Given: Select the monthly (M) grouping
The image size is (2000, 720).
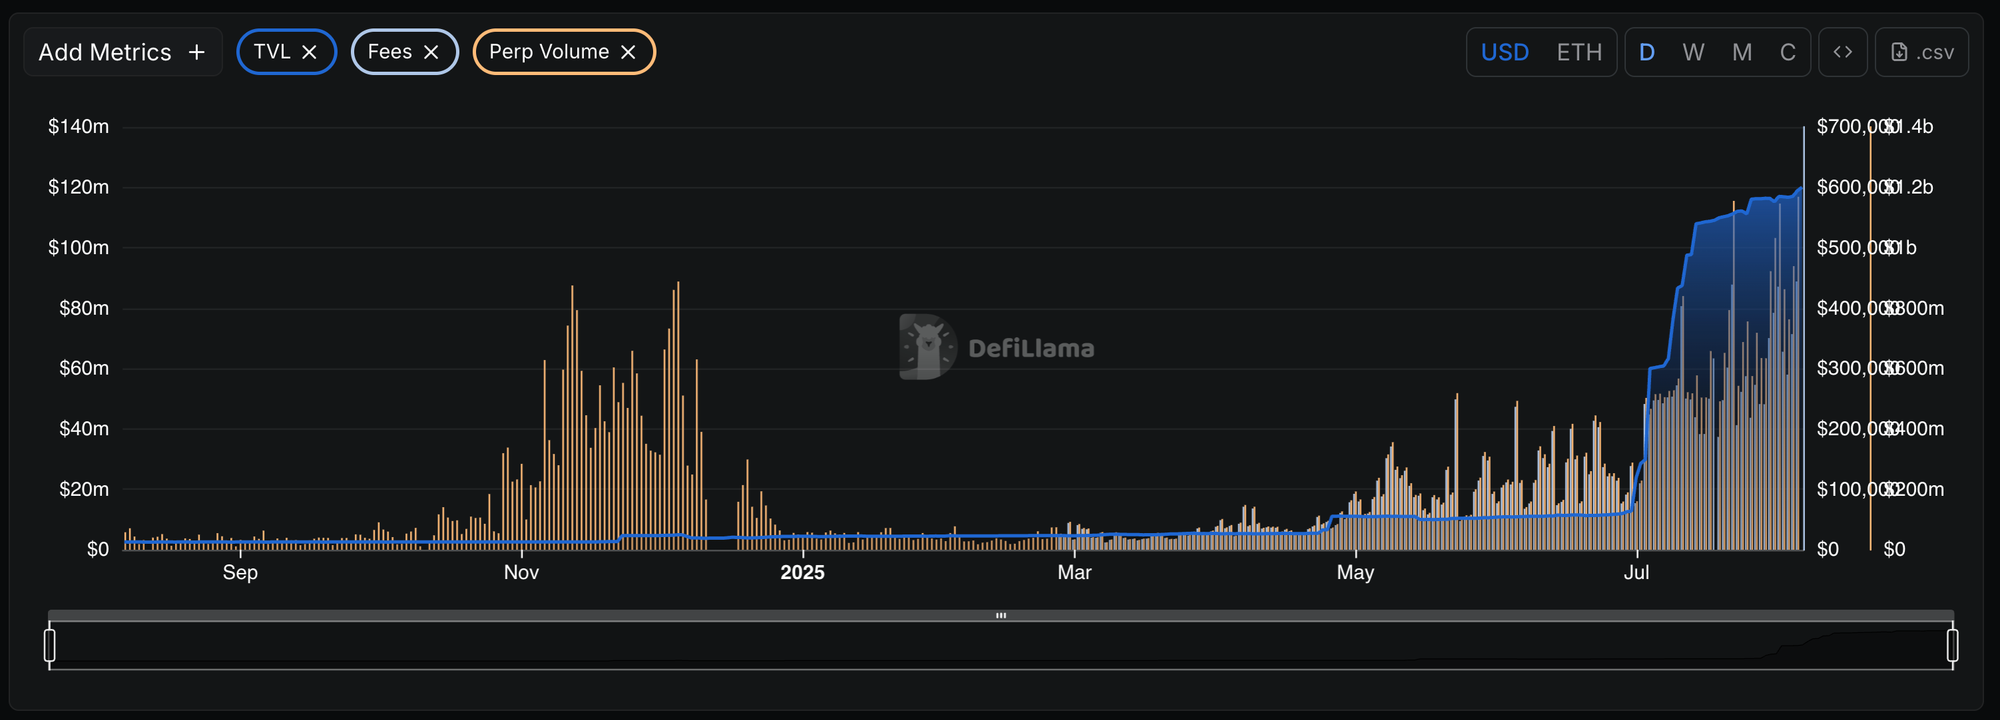Looking at the screenshot, I should [x=1742, y=52].
